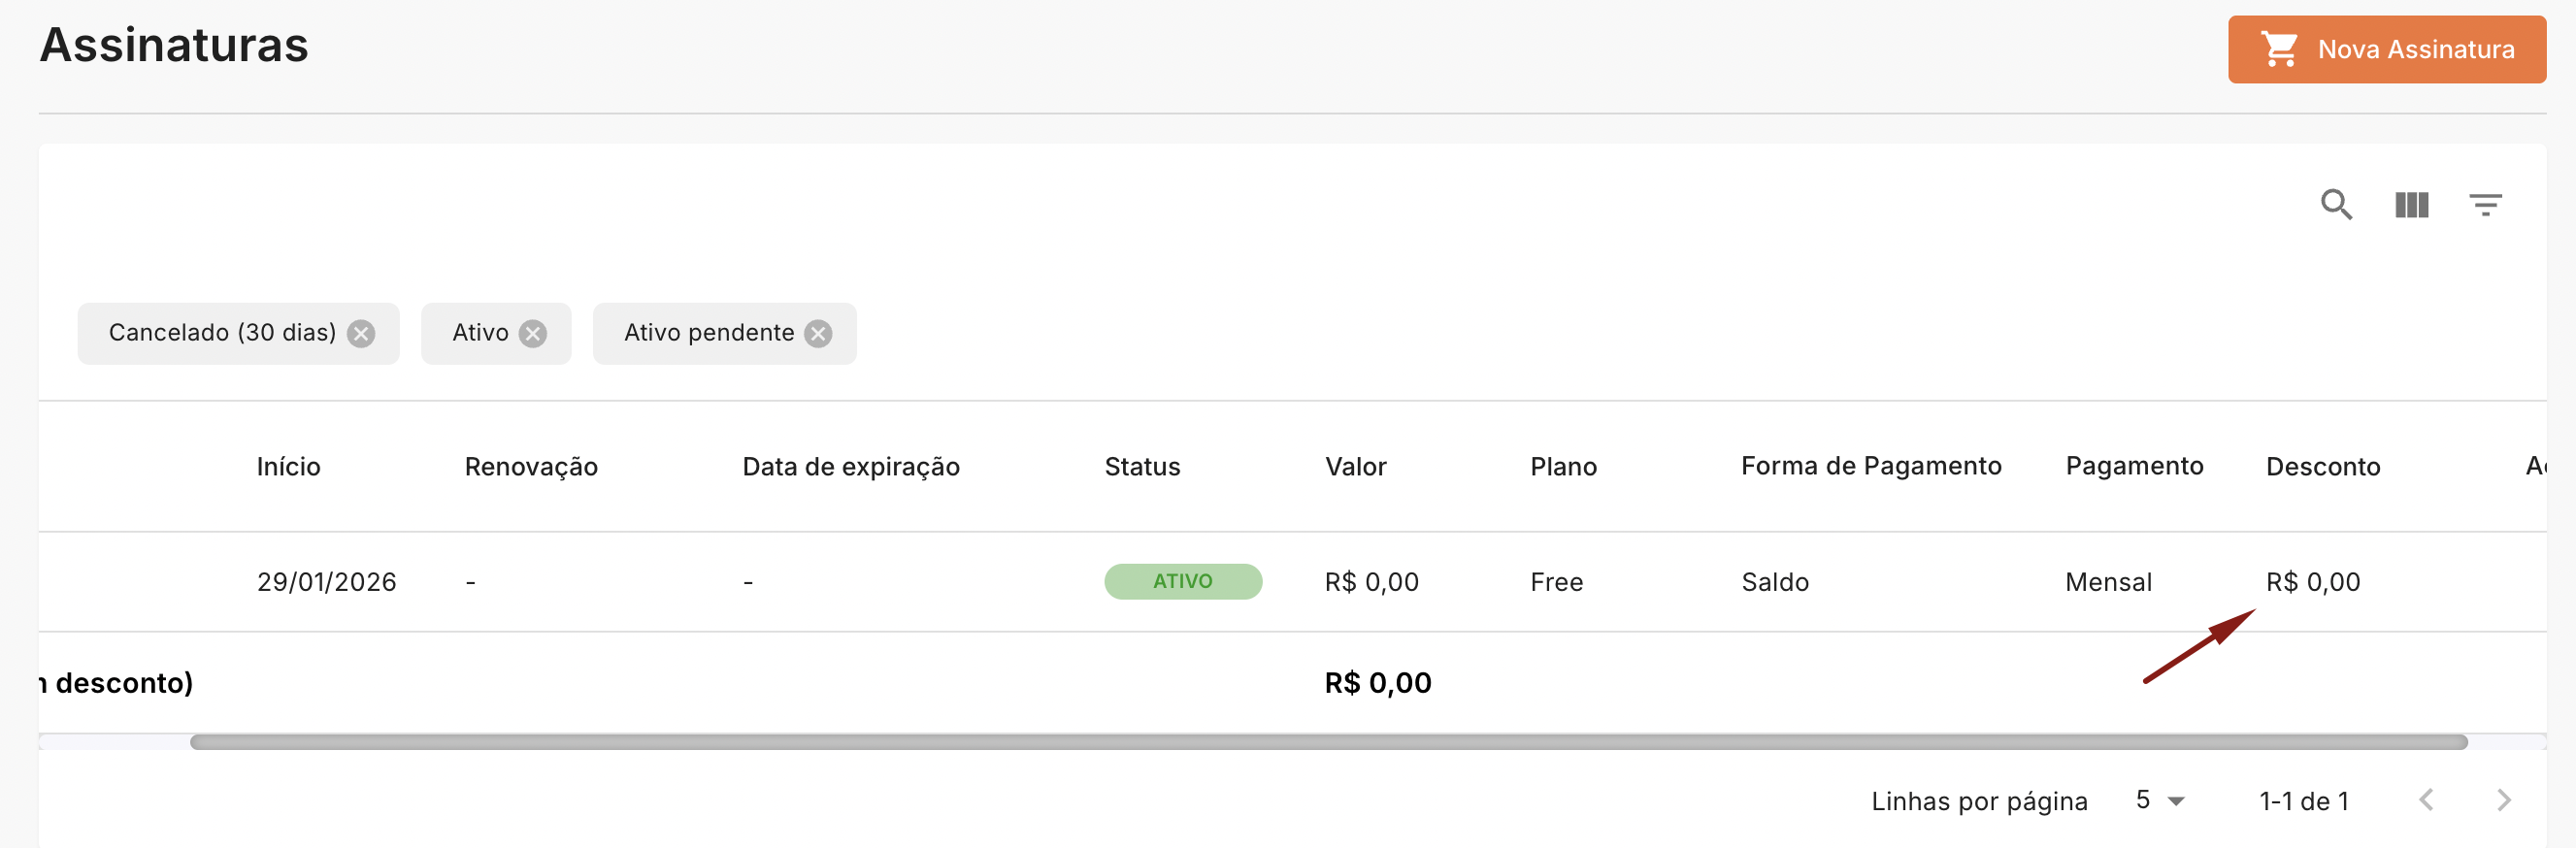Click the shopping cart icon
This screenshot has height=848, width=2576.
[2279, 49]
